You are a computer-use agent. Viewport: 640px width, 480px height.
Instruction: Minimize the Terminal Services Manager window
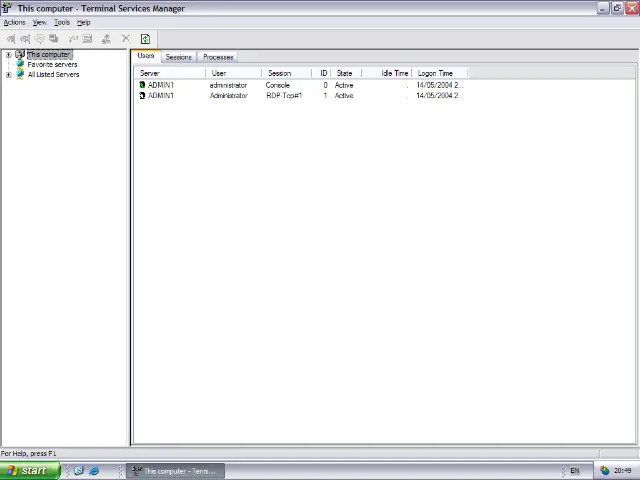(603, 8)
